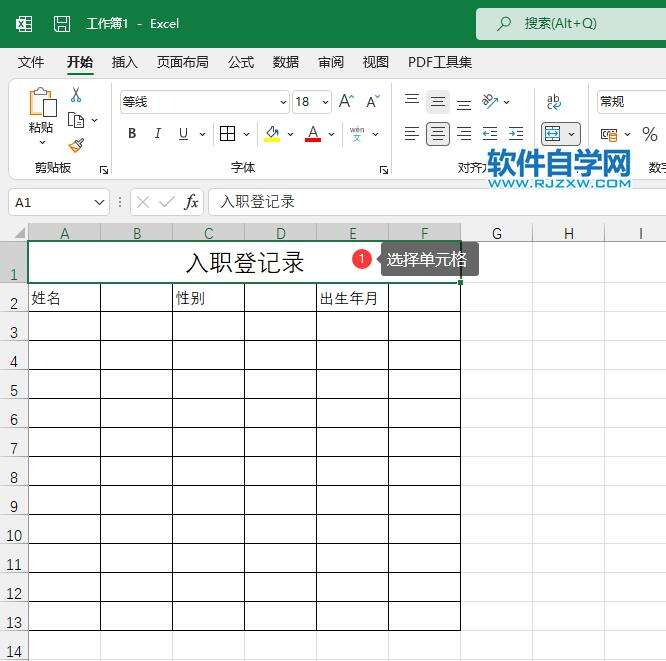Align text right
This screenshot has width=666, height=661.
pos(464,134)
